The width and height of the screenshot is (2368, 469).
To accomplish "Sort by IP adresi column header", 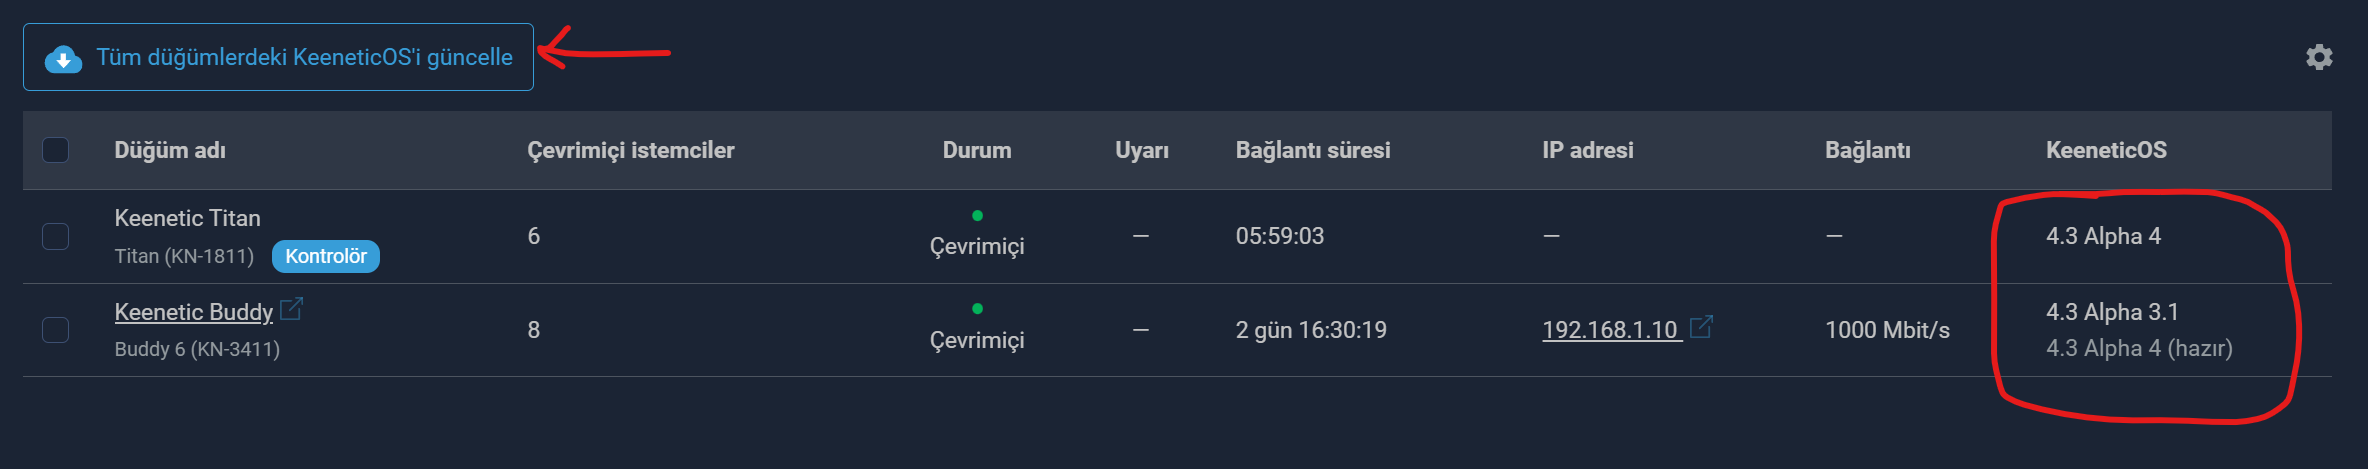I will click(x=1588, y=150).
